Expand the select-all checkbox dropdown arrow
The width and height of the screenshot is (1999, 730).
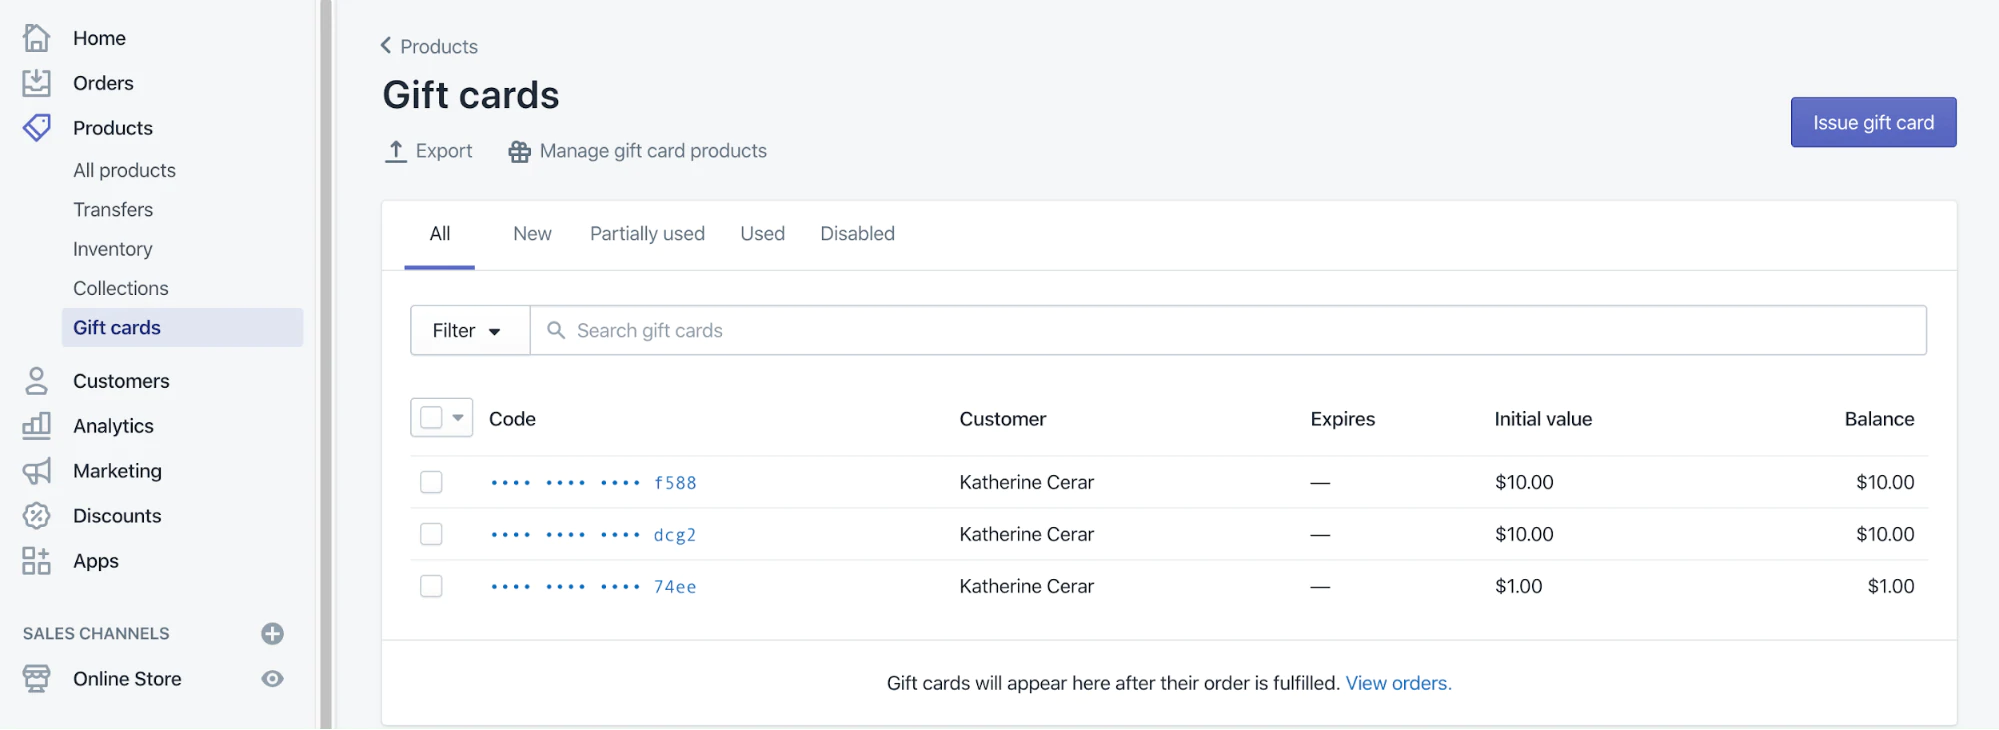click(x=458, y=418)
